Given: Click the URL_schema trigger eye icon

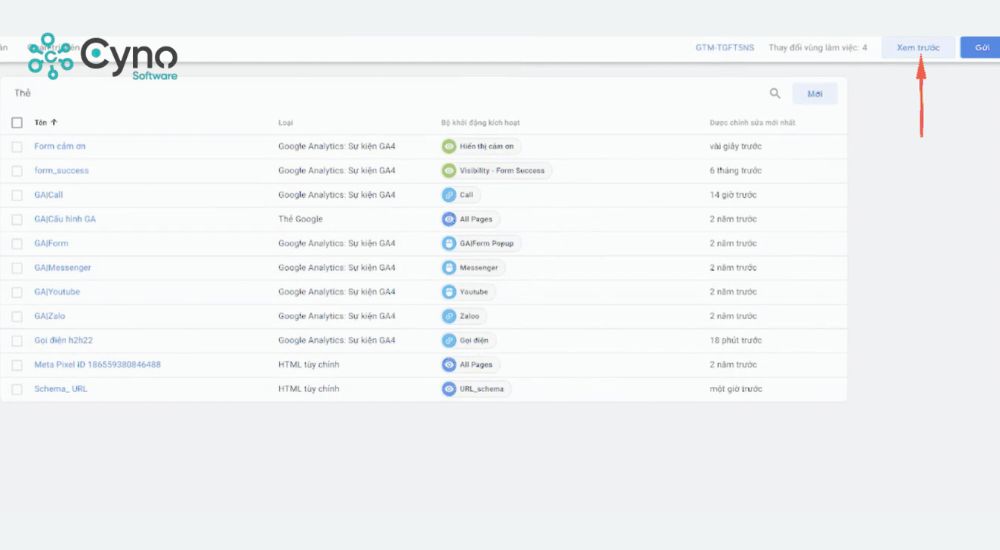Looking at the screenshot, I should tap(450, 389).
